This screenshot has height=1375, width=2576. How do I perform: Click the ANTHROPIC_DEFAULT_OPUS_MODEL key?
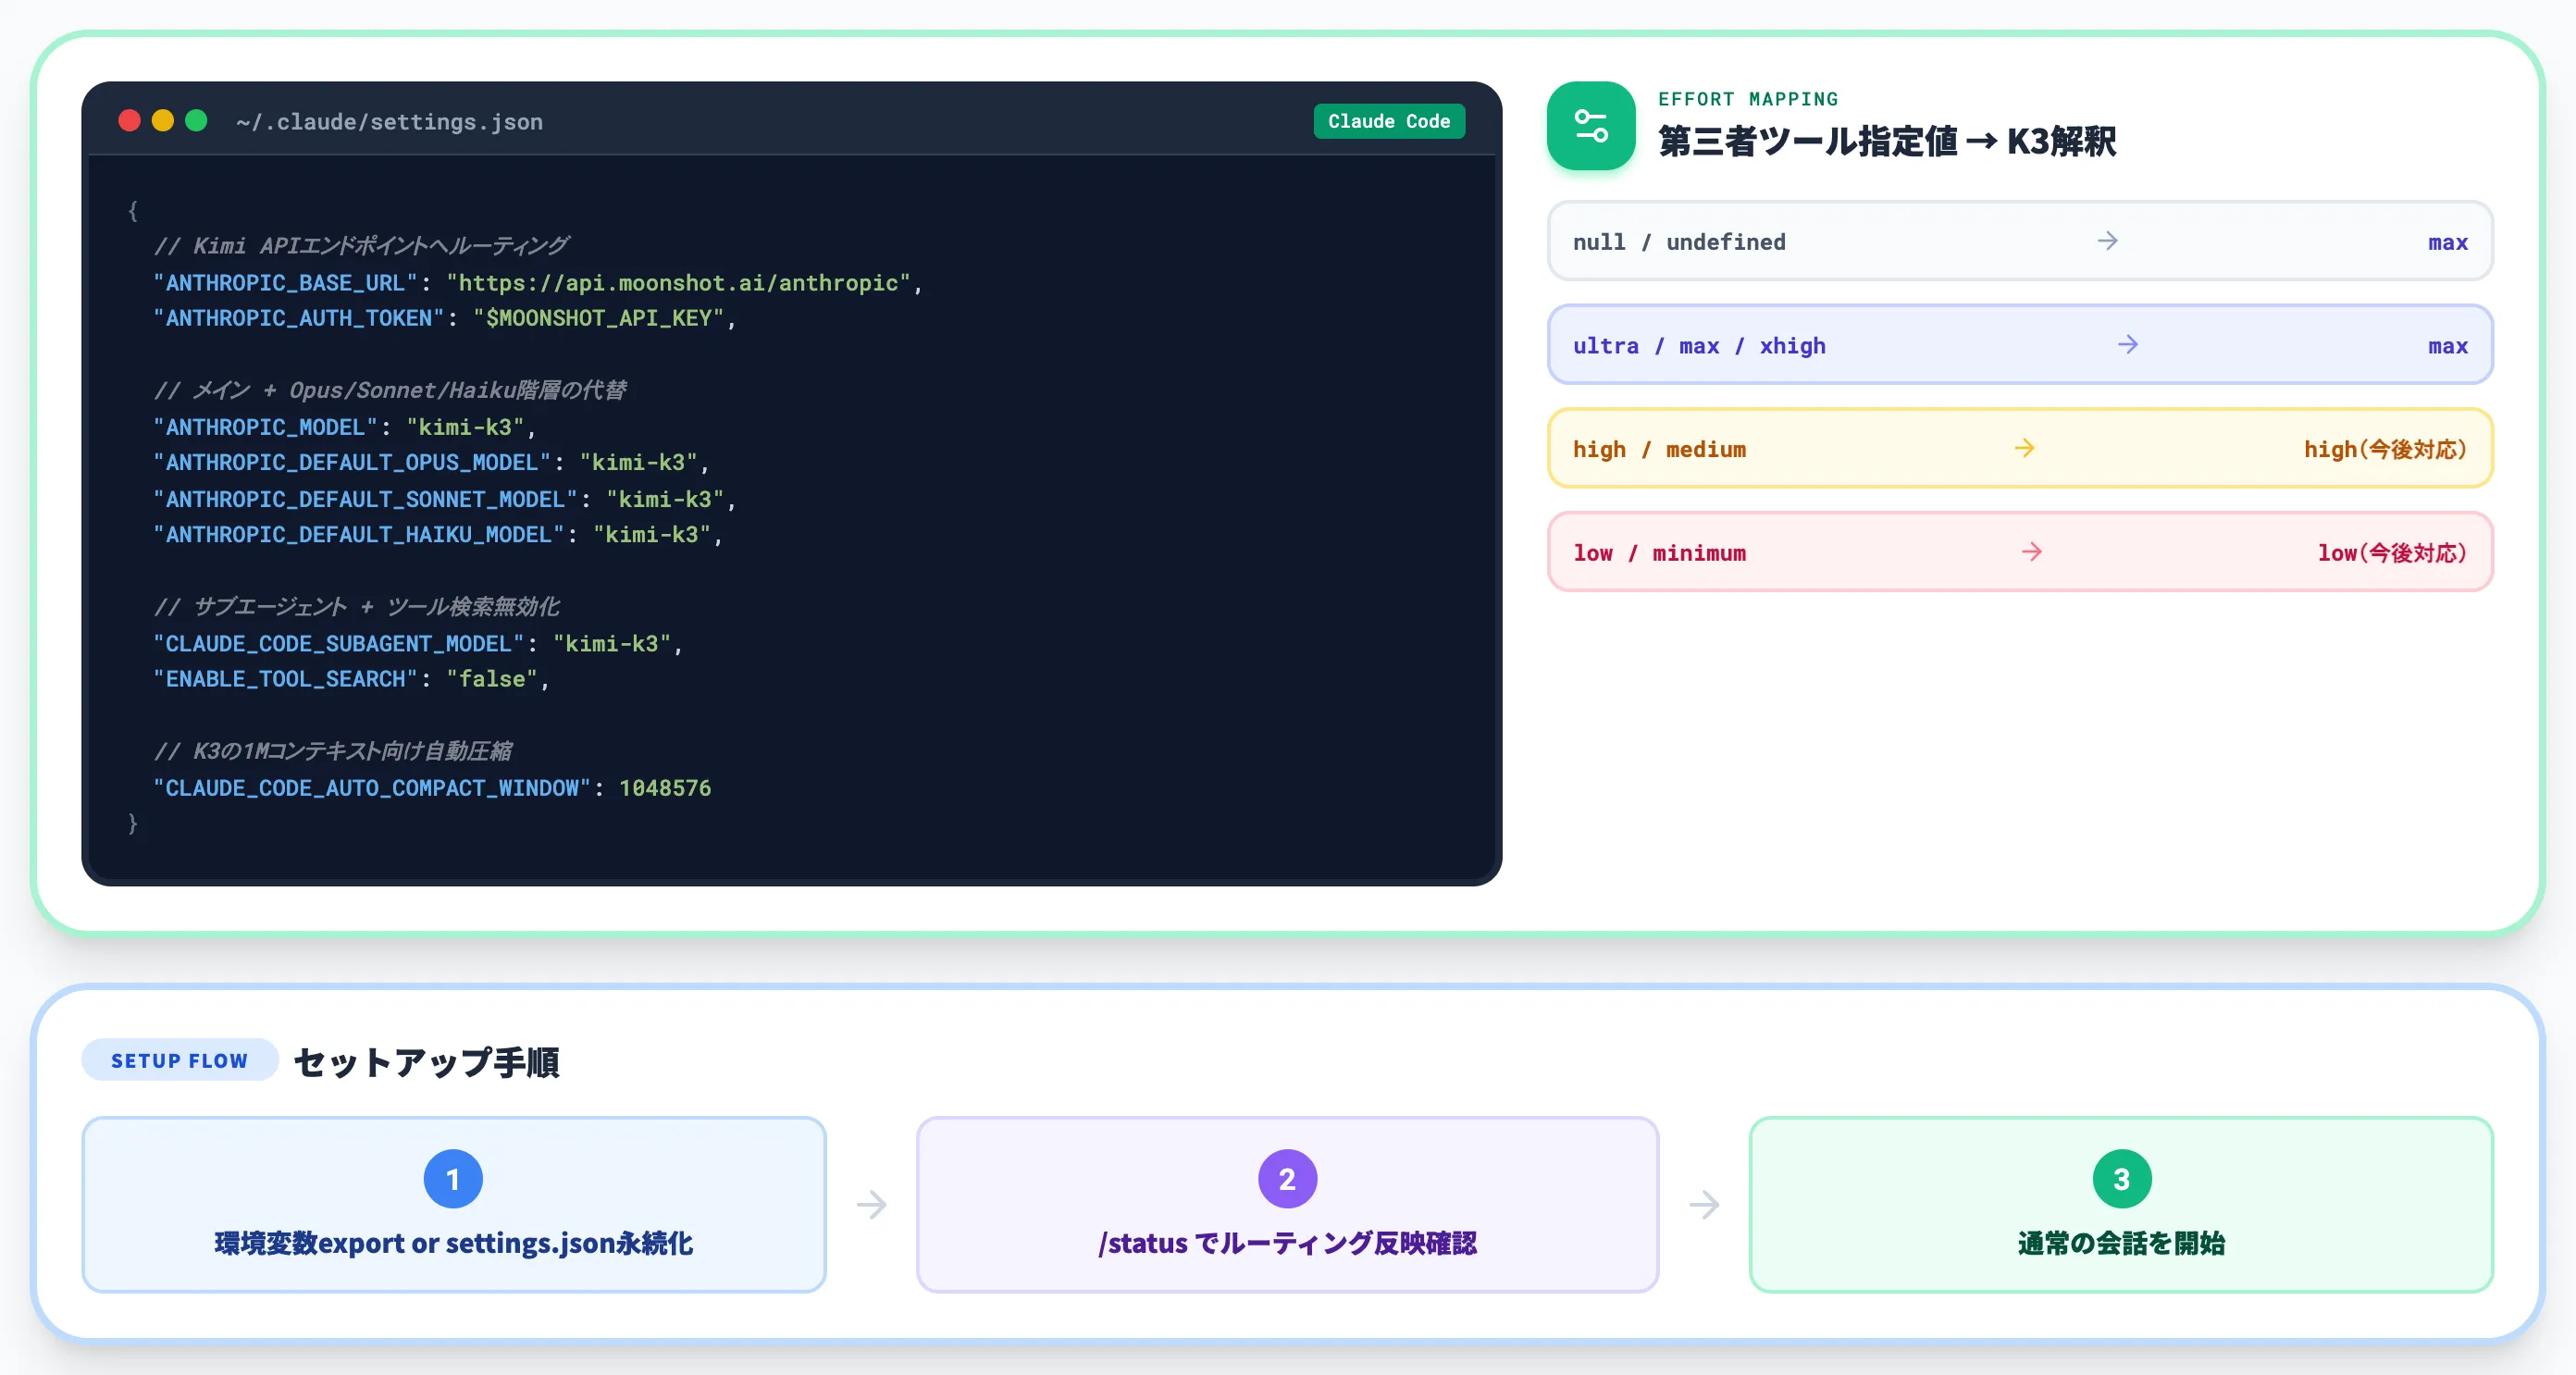tap(352, 462)
